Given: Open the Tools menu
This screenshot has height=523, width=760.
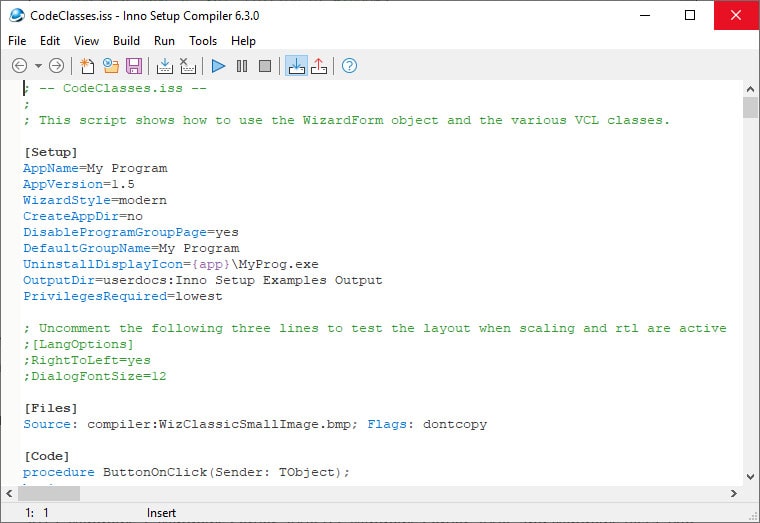Looking at the screenshot, I should click(x=203, y=41).
